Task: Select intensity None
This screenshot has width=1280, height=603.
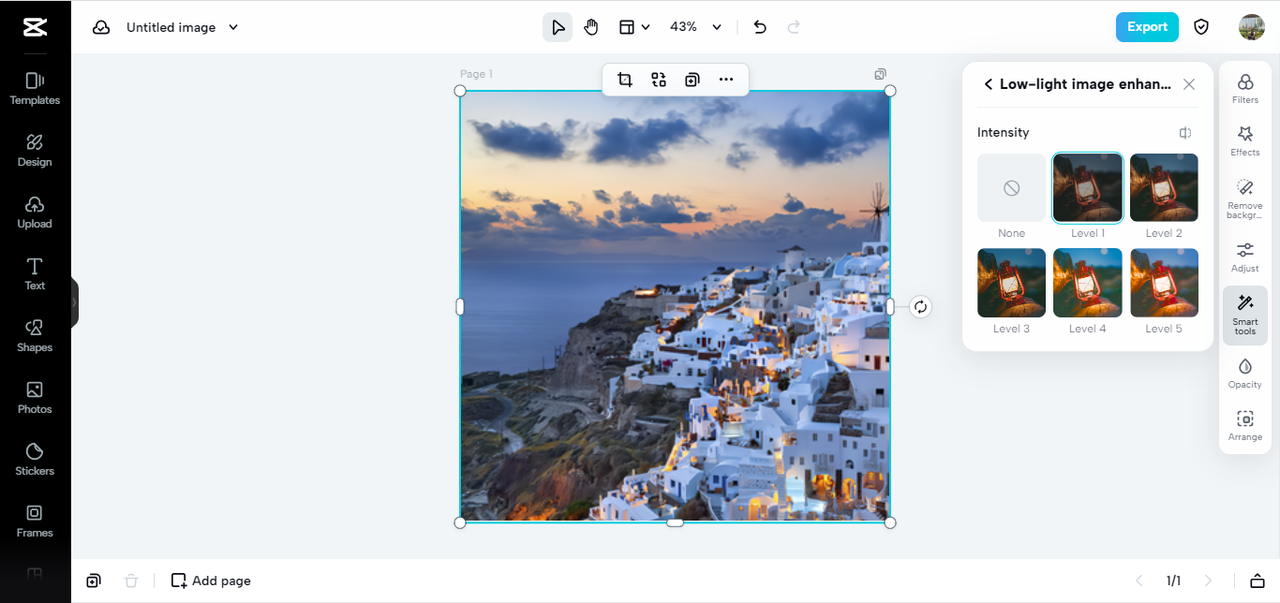Action: tap(1011, 188)
